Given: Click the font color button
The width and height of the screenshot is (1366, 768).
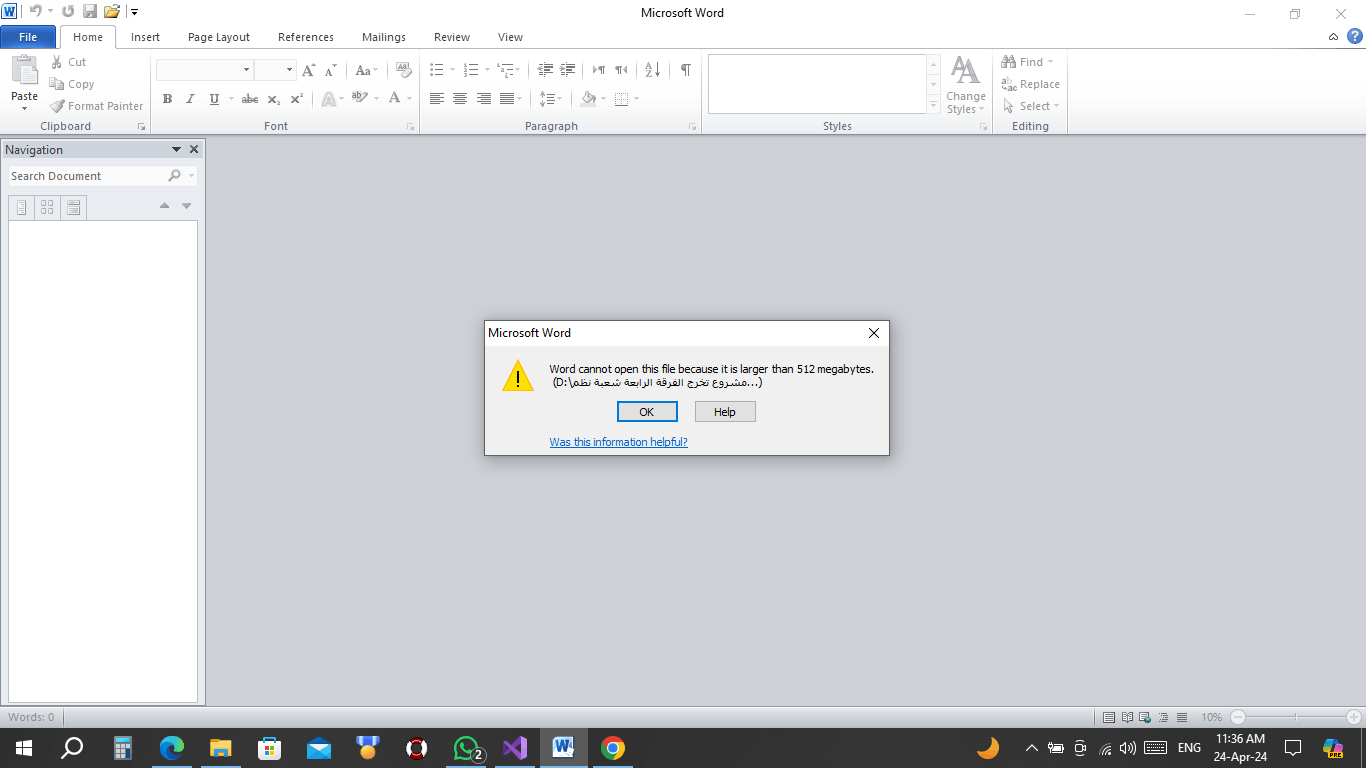Looking at the screenshot, I should point(395,99).
